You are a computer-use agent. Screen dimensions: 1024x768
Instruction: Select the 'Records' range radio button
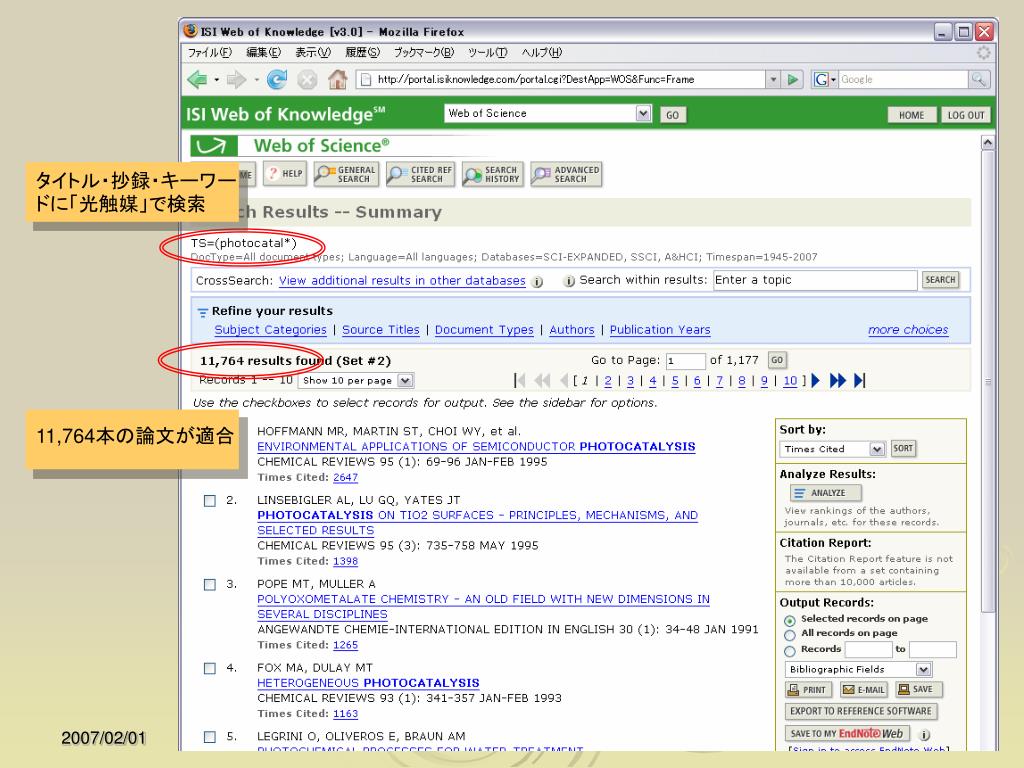pos(790,650)
